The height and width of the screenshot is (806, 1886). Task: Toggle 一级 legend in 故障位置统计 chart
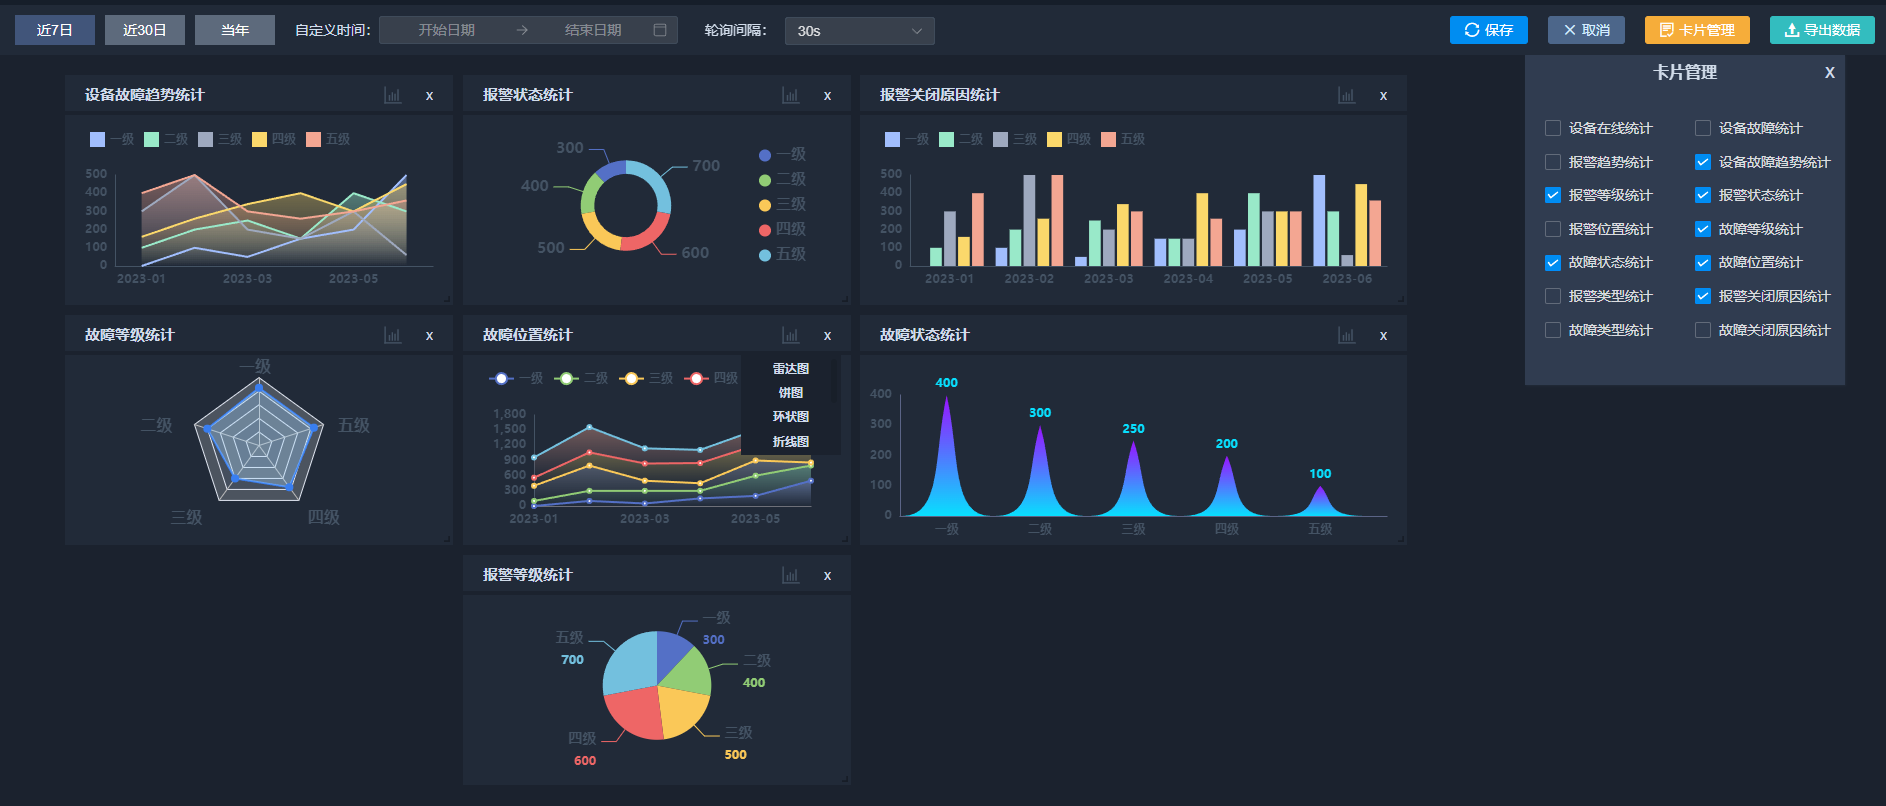(x=516, y=378)
